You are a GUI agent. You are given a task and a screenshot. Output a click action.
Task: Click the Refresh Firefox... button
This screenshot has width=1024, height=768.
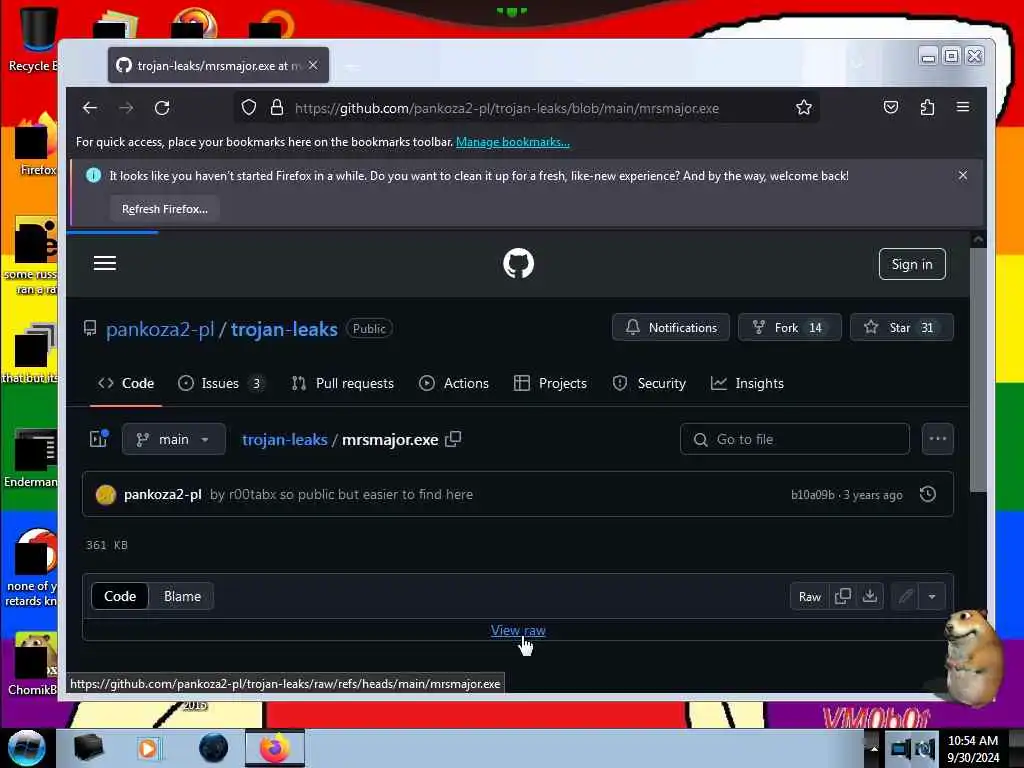pos(165,209)
